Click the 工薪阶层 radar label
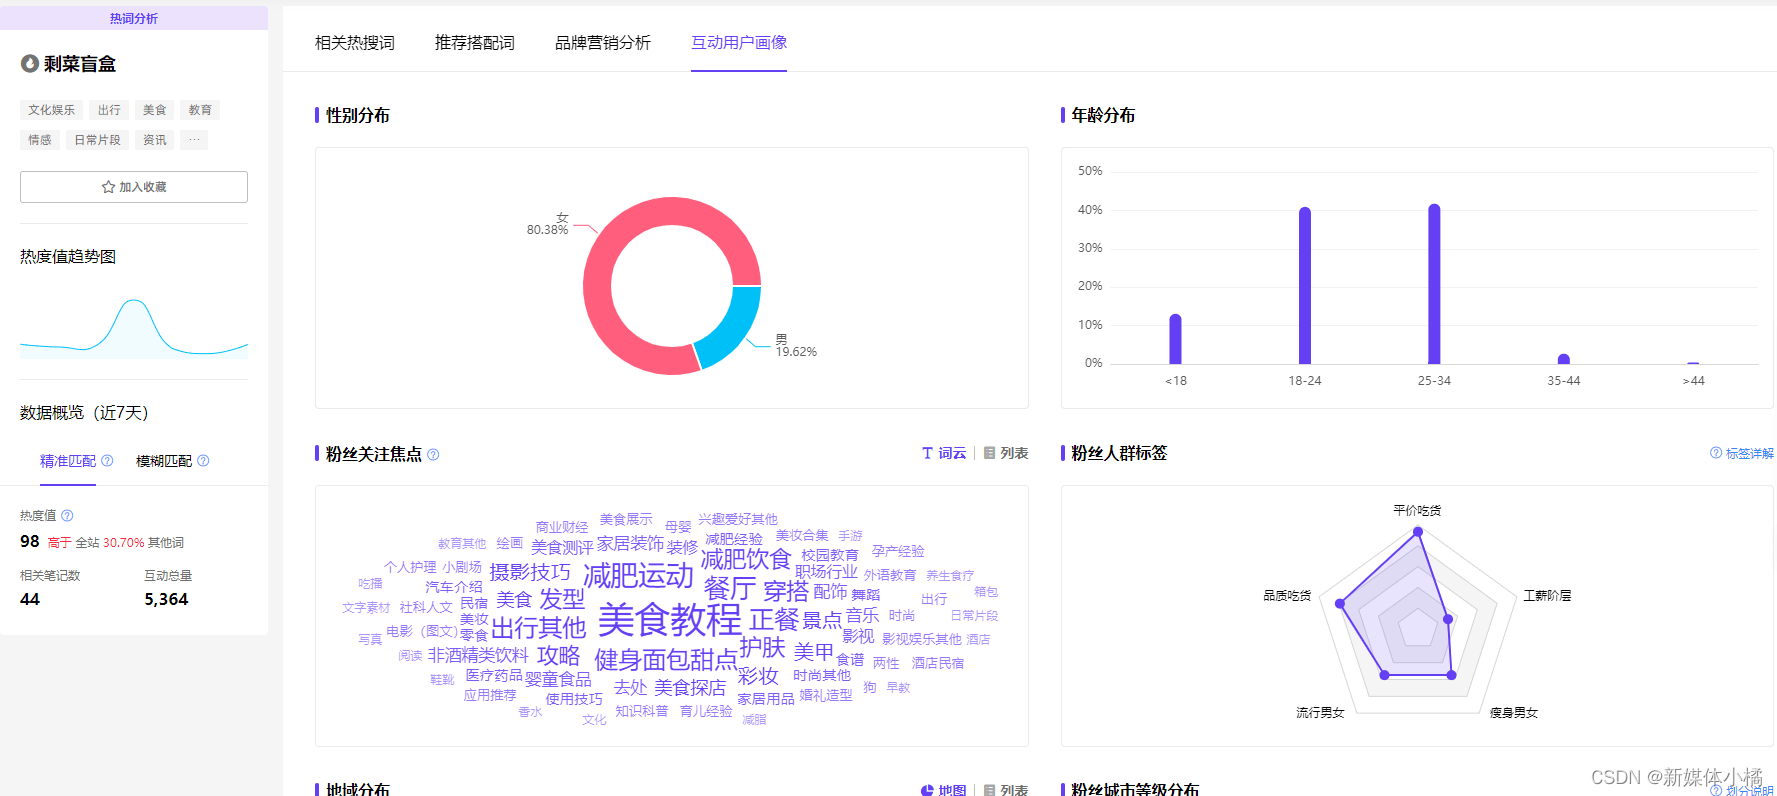Viewport: 1777px width, 796px height. click(1547, 596)
